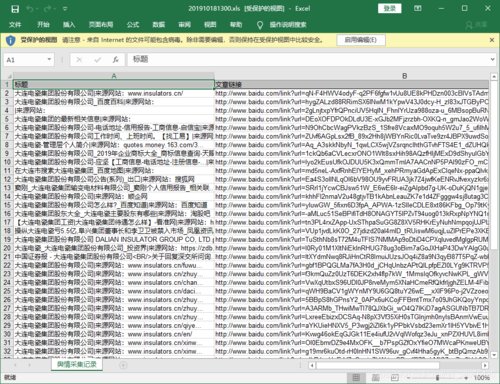Click the fx Insert Function icon
This screenshot has height=384, width=500.
(115, 60)
